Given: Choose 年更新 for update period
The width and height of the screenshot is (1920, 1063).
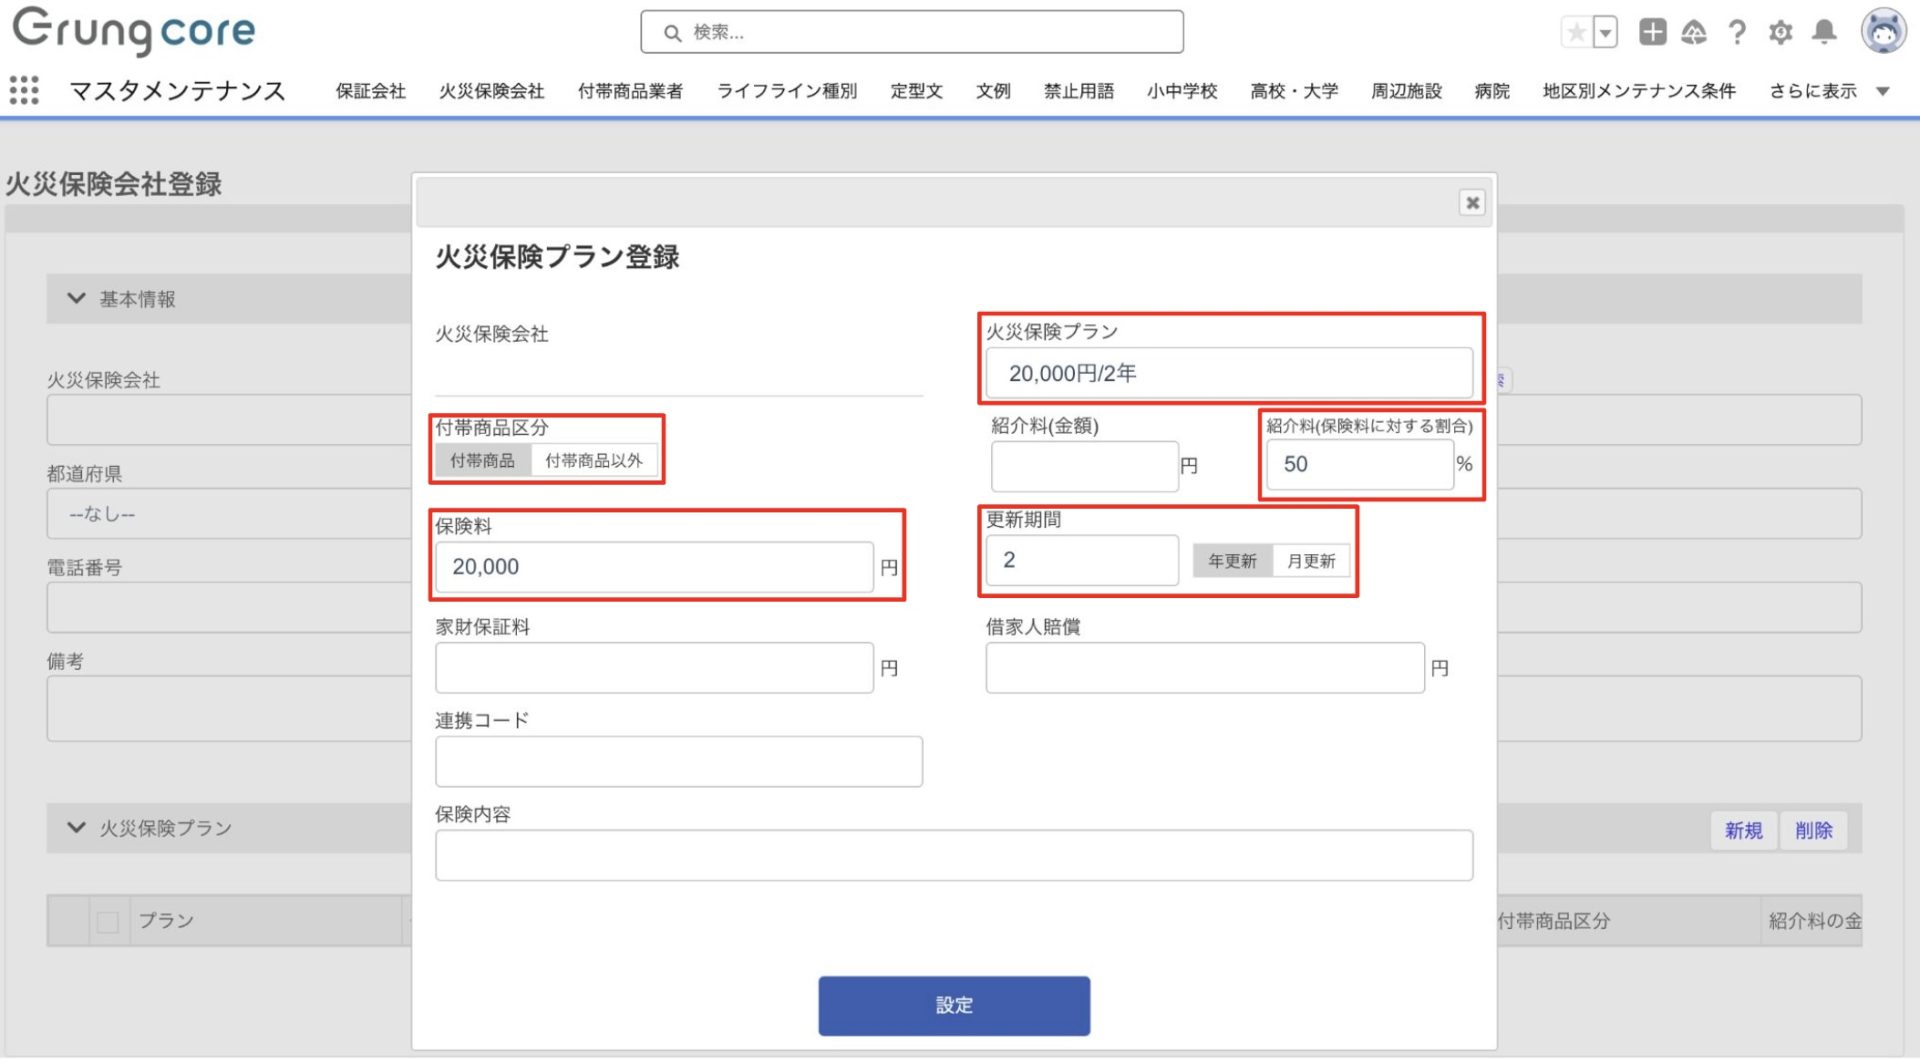Looking at the screenshot, I should [x=1232, y=562].
